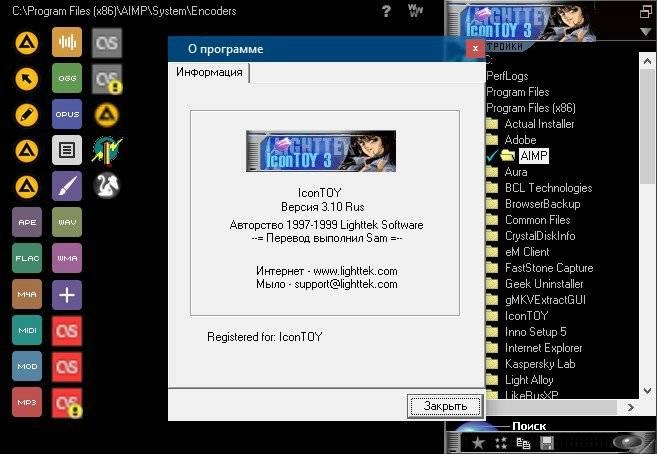The image size is (657, 454).
Task: Open the Inno Setup 5 folder
Action: tap(535, 332)
